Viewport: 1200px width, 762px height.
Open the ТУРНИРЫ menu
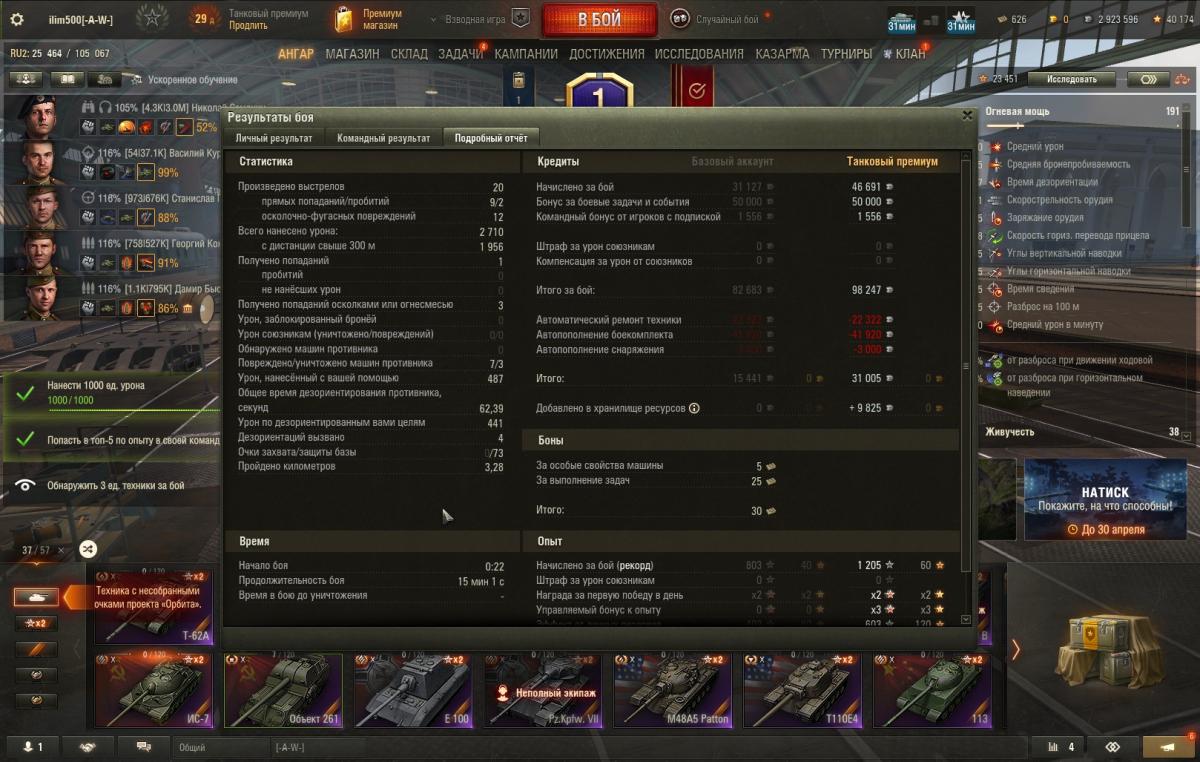point(846,54)
